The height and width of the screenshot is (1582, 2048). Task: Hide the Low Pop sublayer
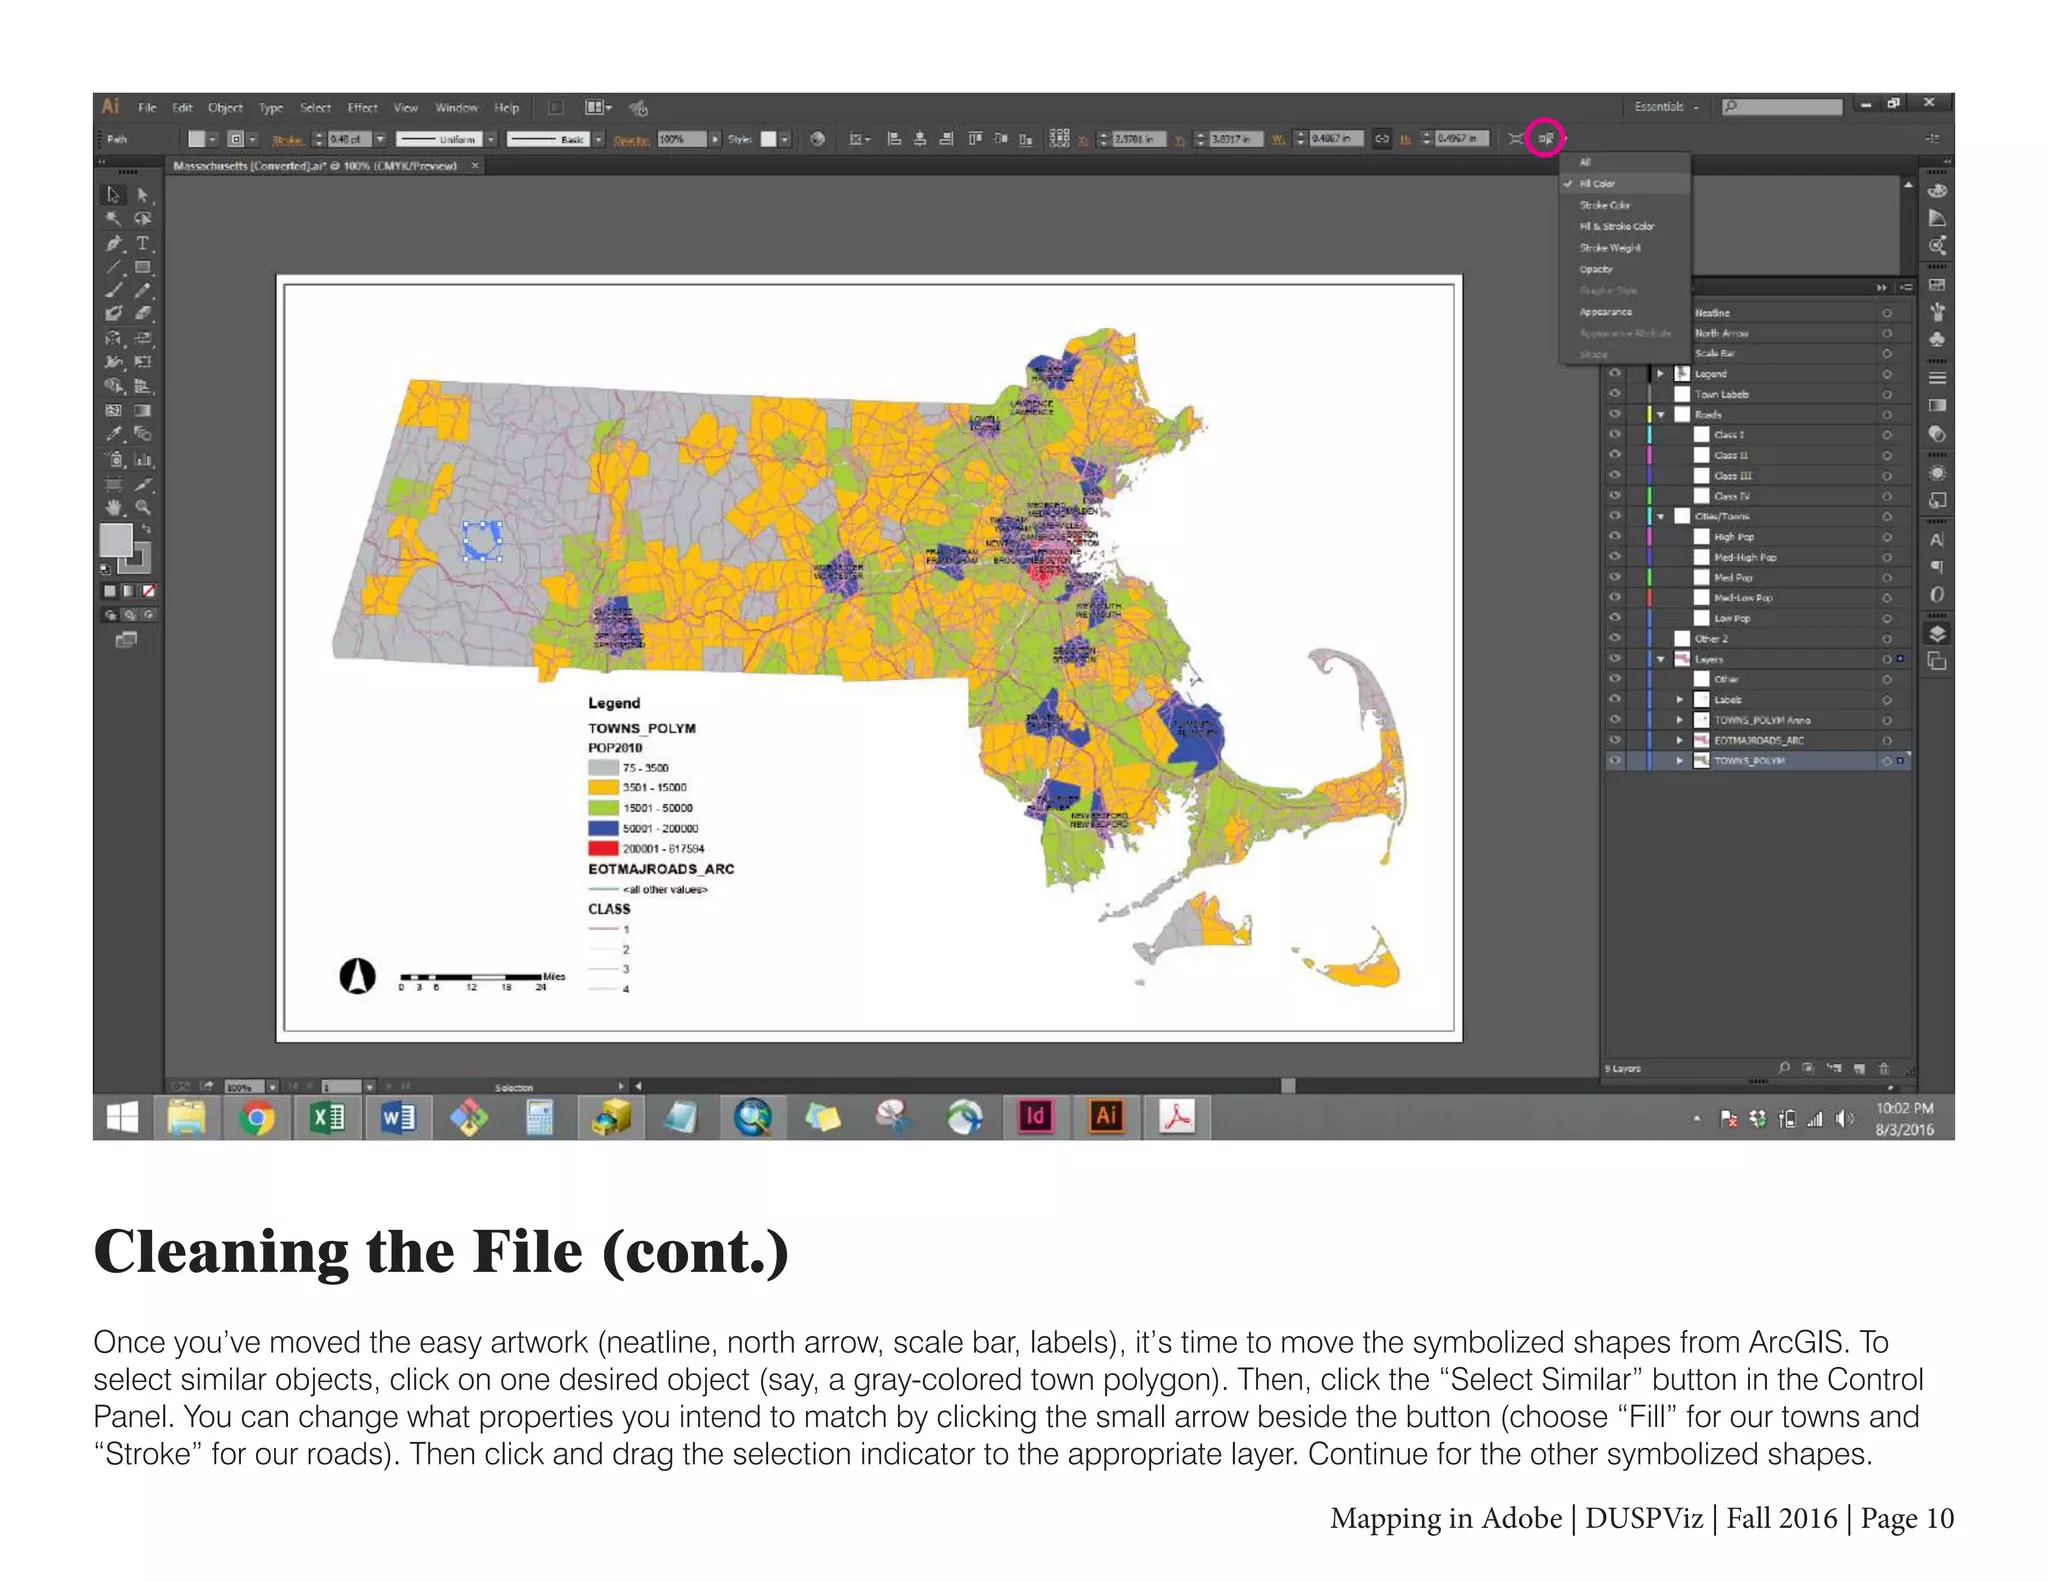click(x=1614, y=618)
